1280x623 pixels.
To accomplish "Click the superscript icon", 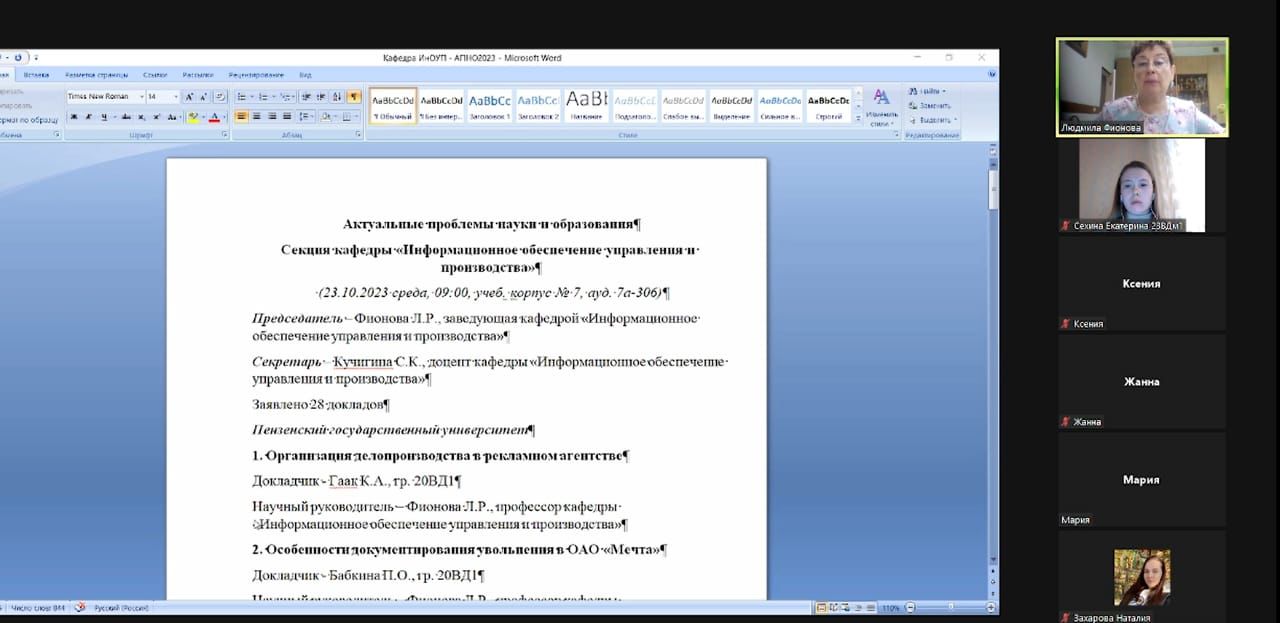I will pos(157,117).
